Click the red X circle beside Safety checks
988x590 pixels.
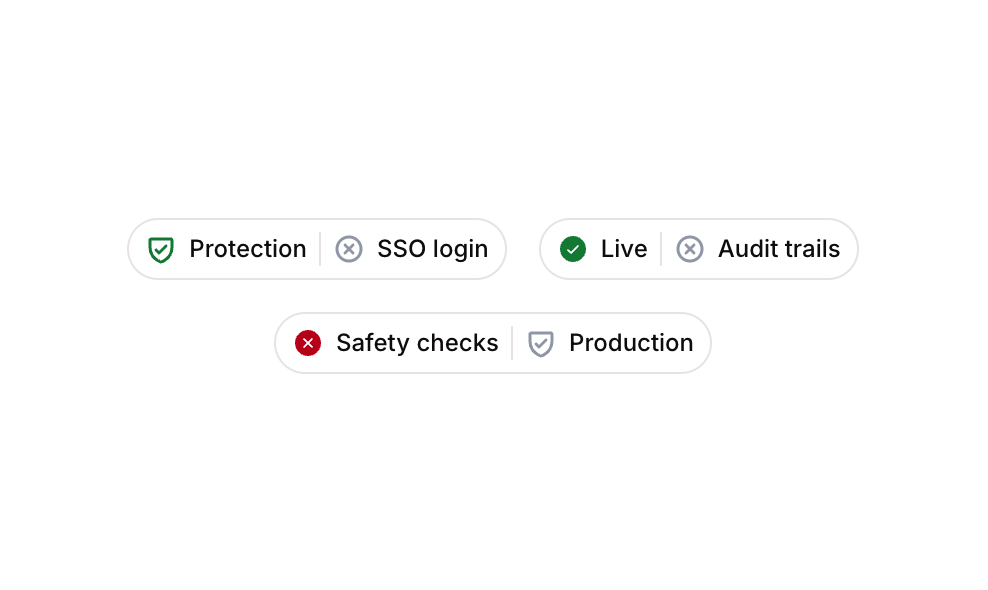click(308, 343)
